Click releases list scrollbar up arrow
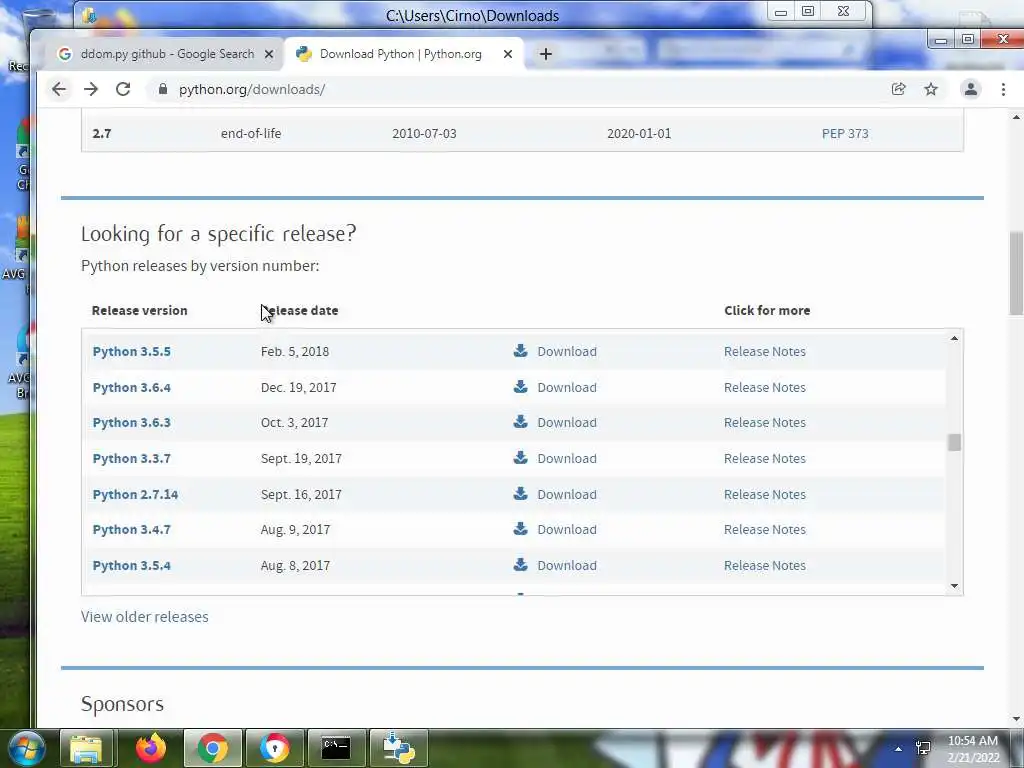This screenshot has height=768, width=1024. [x=954, y=338]
